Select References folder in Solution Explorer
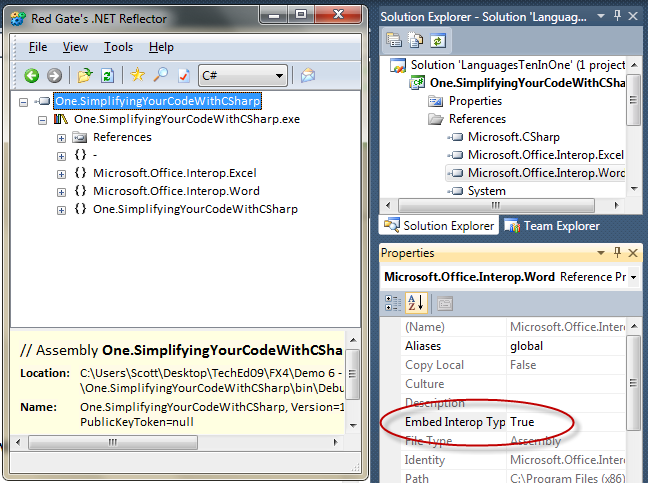This screenshot has width=648, height=483. [x=477, y=119]
